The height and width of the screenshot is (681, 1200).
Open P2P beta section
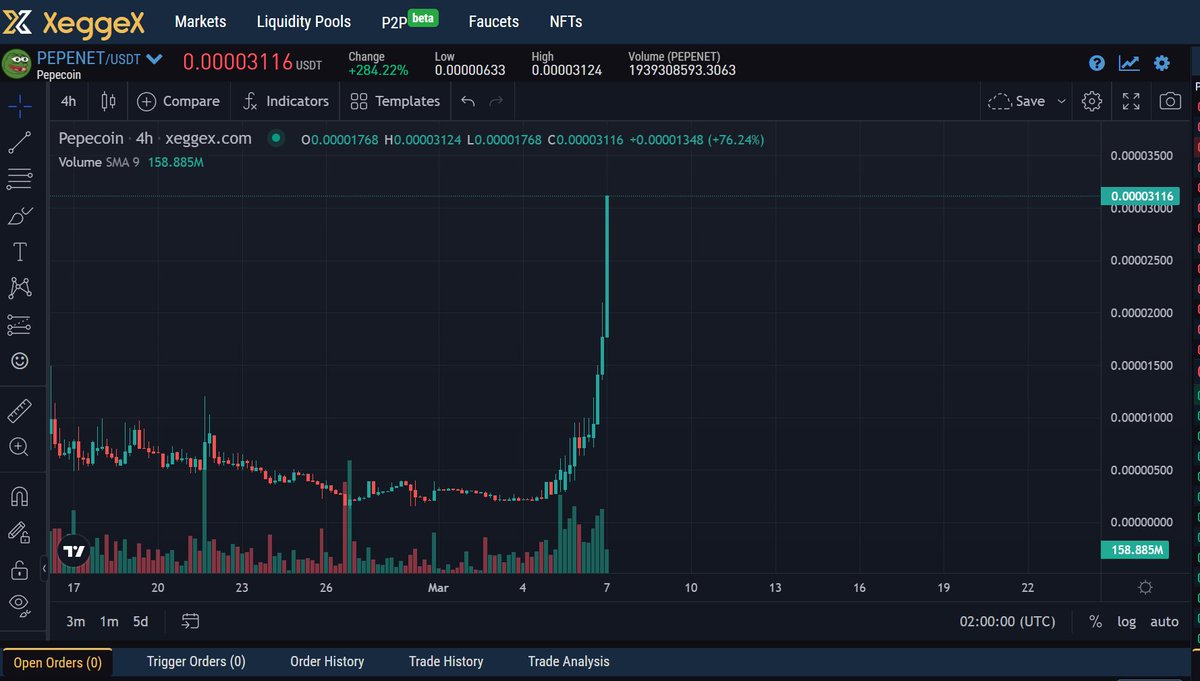(x=410, y=20)
